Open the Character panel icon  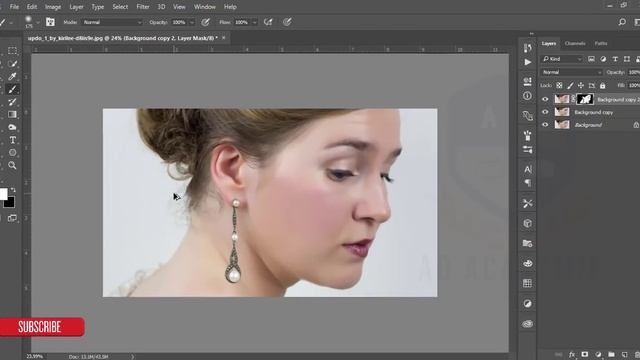pos(527,169)
